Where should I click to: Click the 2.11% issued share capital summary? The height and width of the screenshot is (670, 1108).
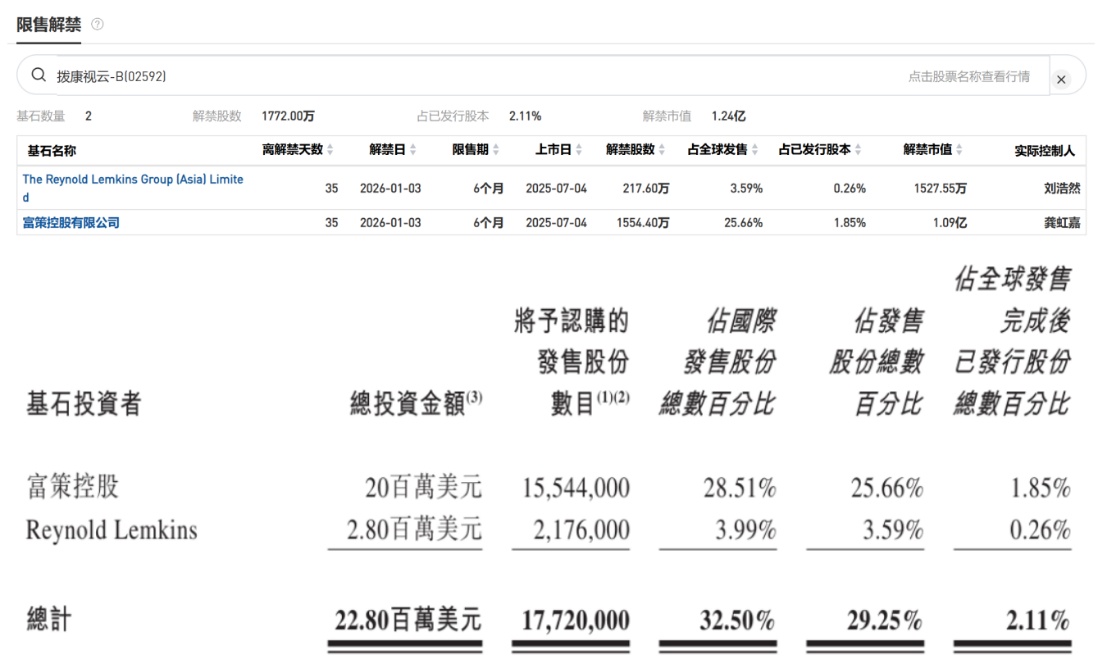tap(525, 116)
